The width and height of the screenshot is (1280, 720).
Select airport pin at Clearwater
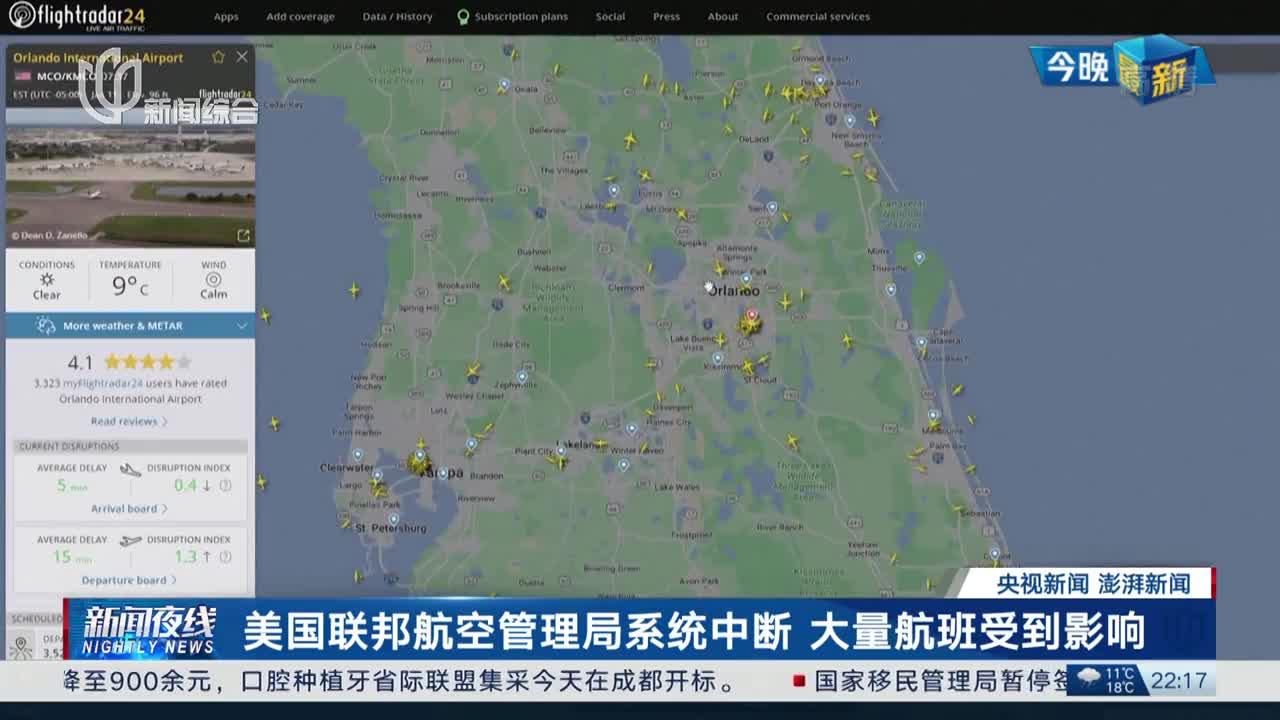pos(357,455)
